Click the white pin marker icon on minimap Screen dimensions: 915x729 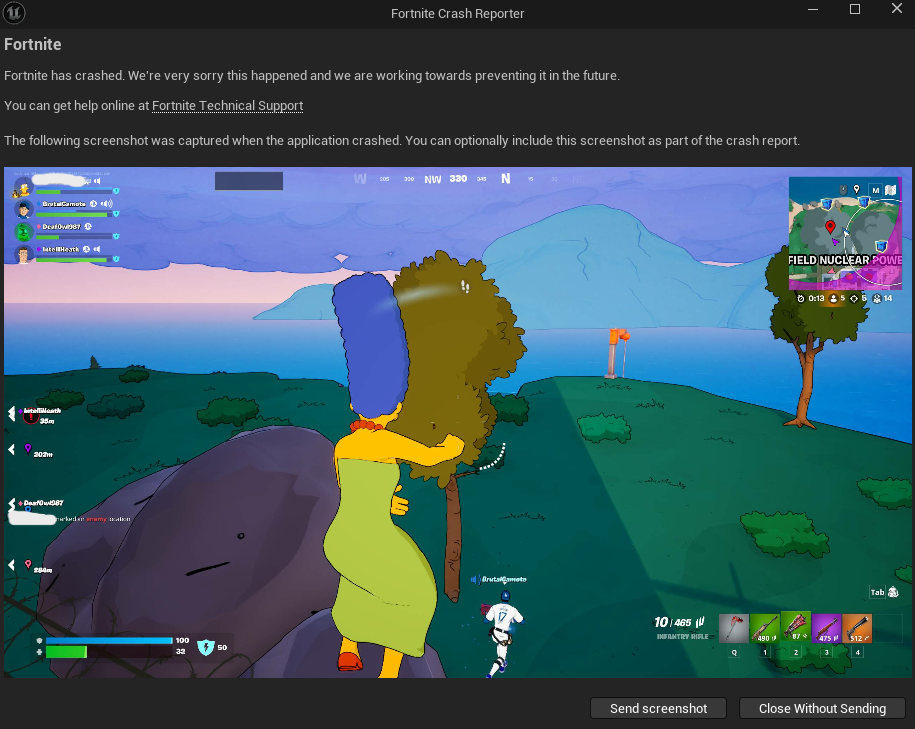(x=856, y=189)
